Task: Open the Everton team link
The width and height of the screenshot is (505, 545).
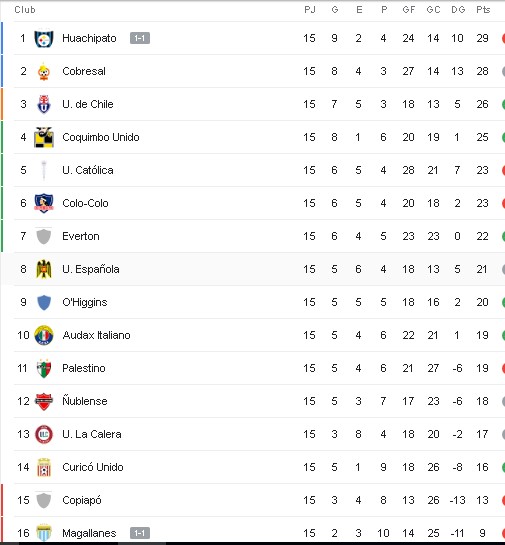Action: pos(81,236)
